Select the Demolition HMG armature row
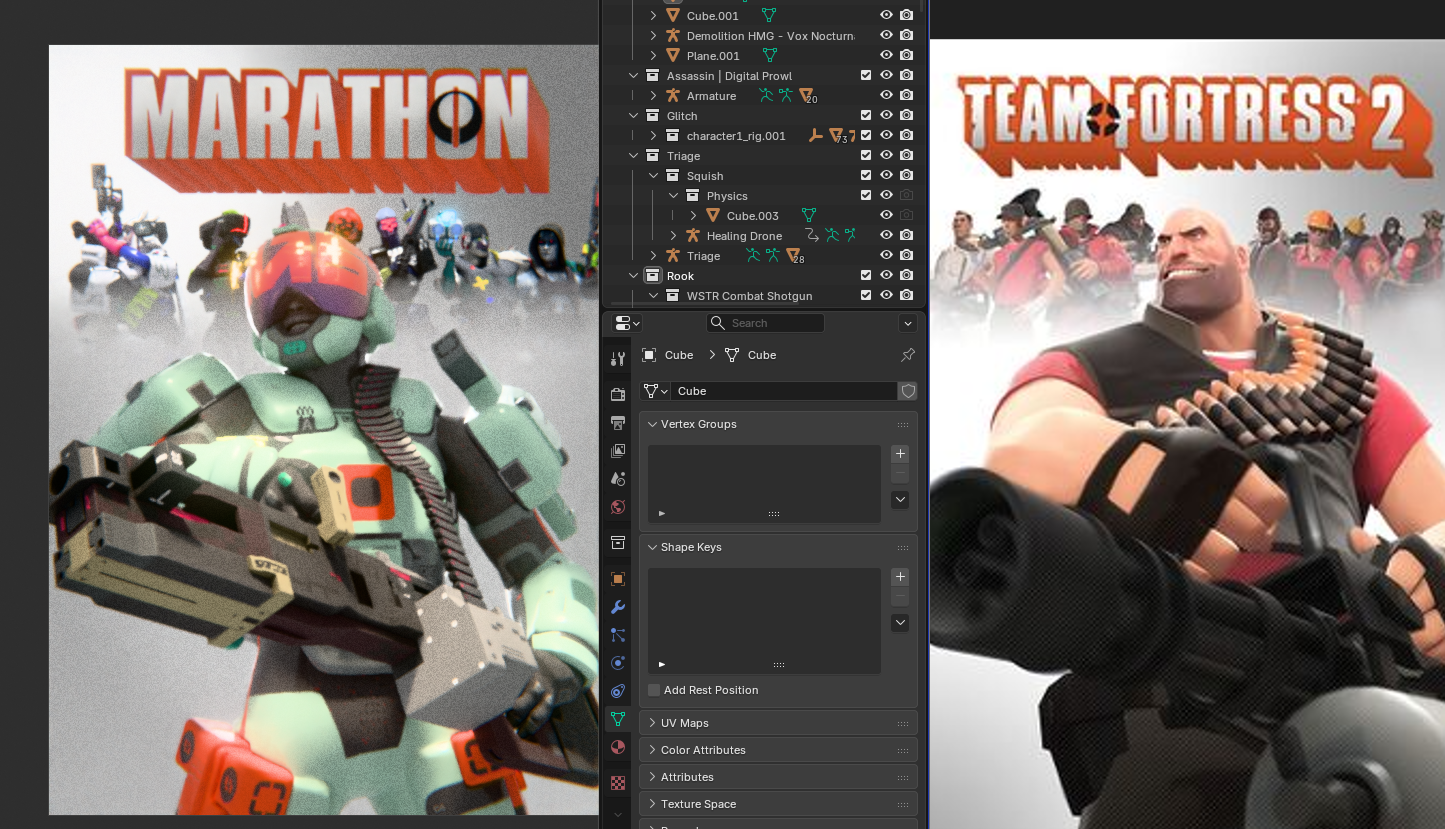Image resolution: width=1445 pixels, height=829 pixels. click(x=770, y=36)
